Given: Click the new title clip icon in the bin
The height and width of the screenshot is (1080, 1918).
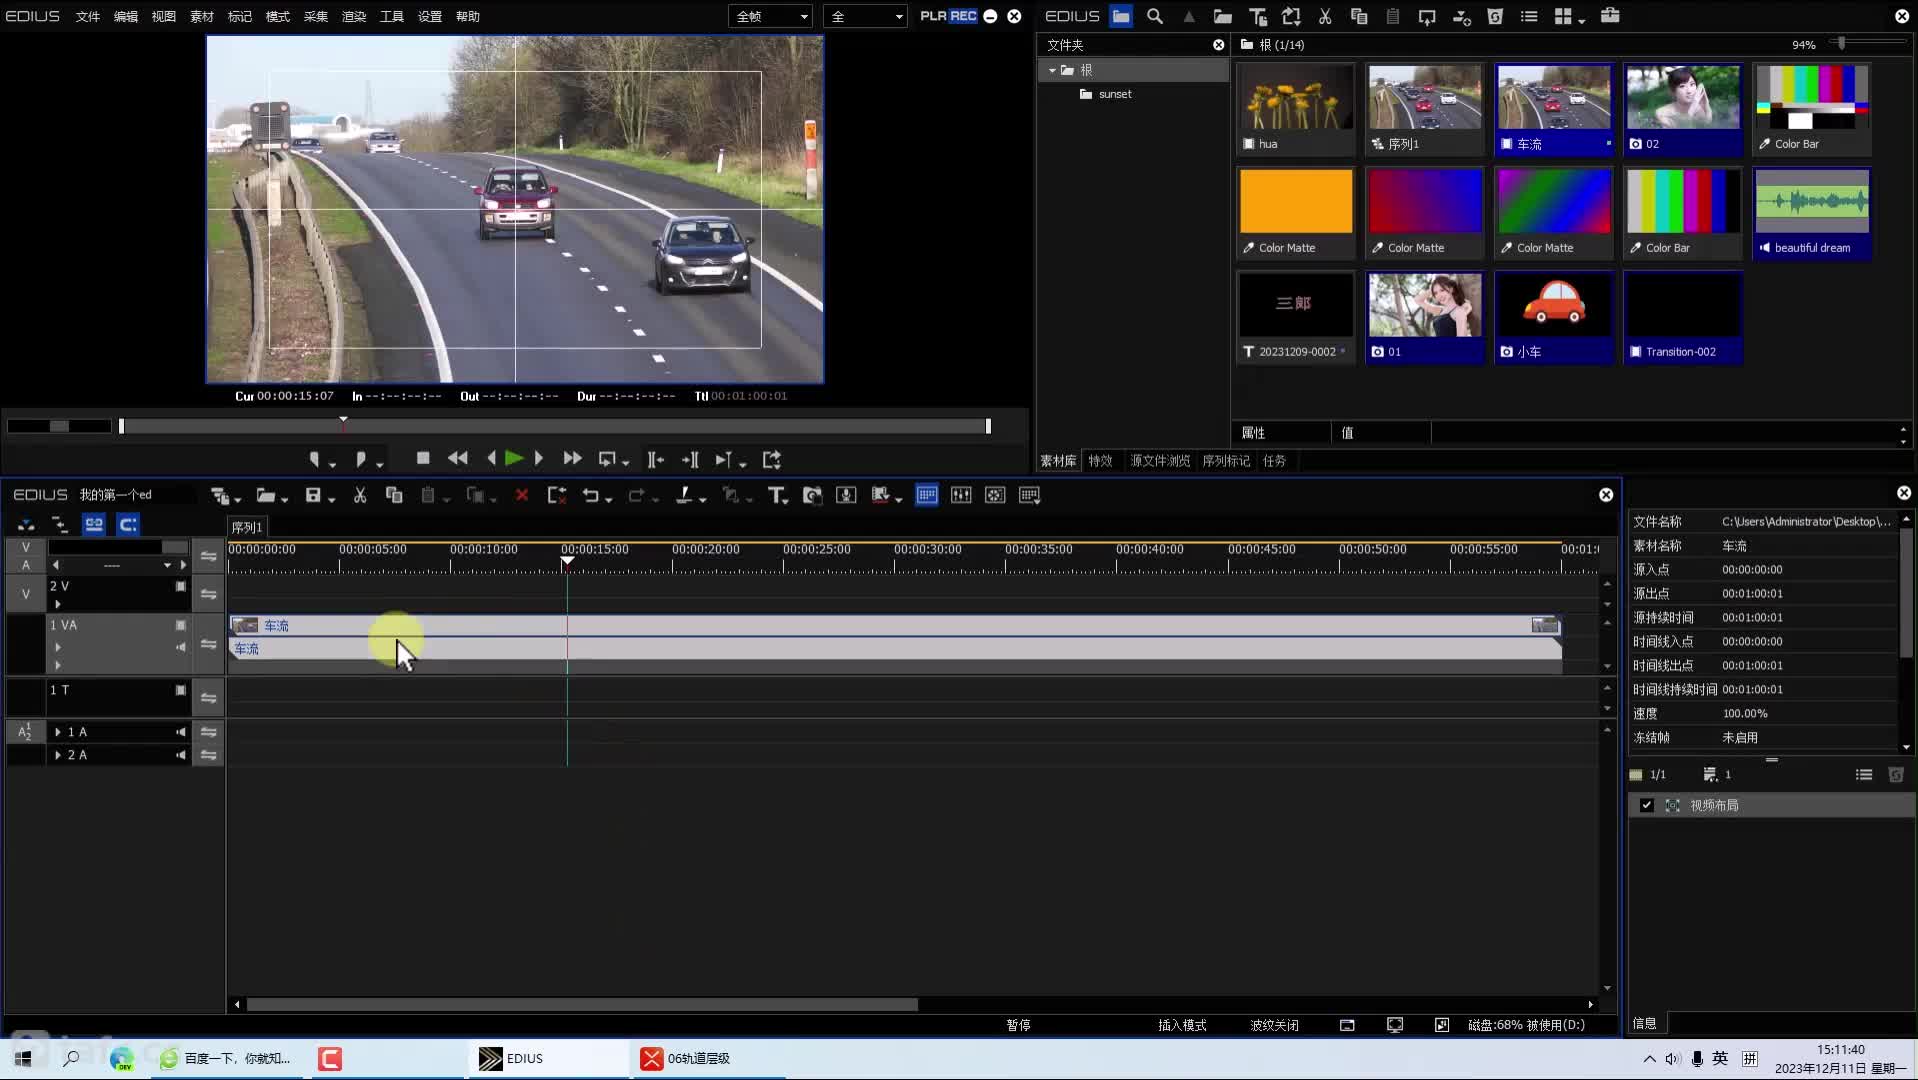Looking at the screenshot, I should click(1257, 16).
